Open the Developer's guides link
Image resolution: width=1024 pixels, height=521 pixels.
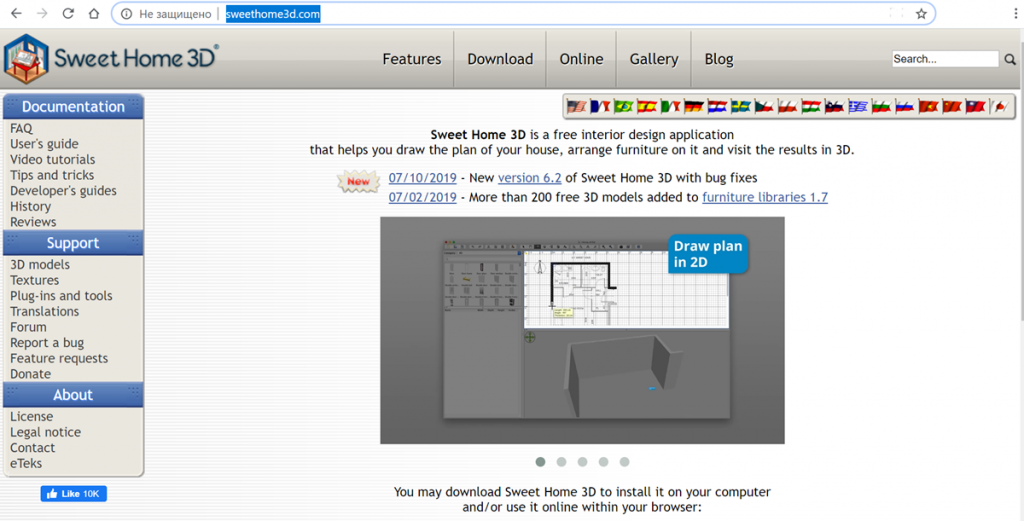tap(63, 191)
